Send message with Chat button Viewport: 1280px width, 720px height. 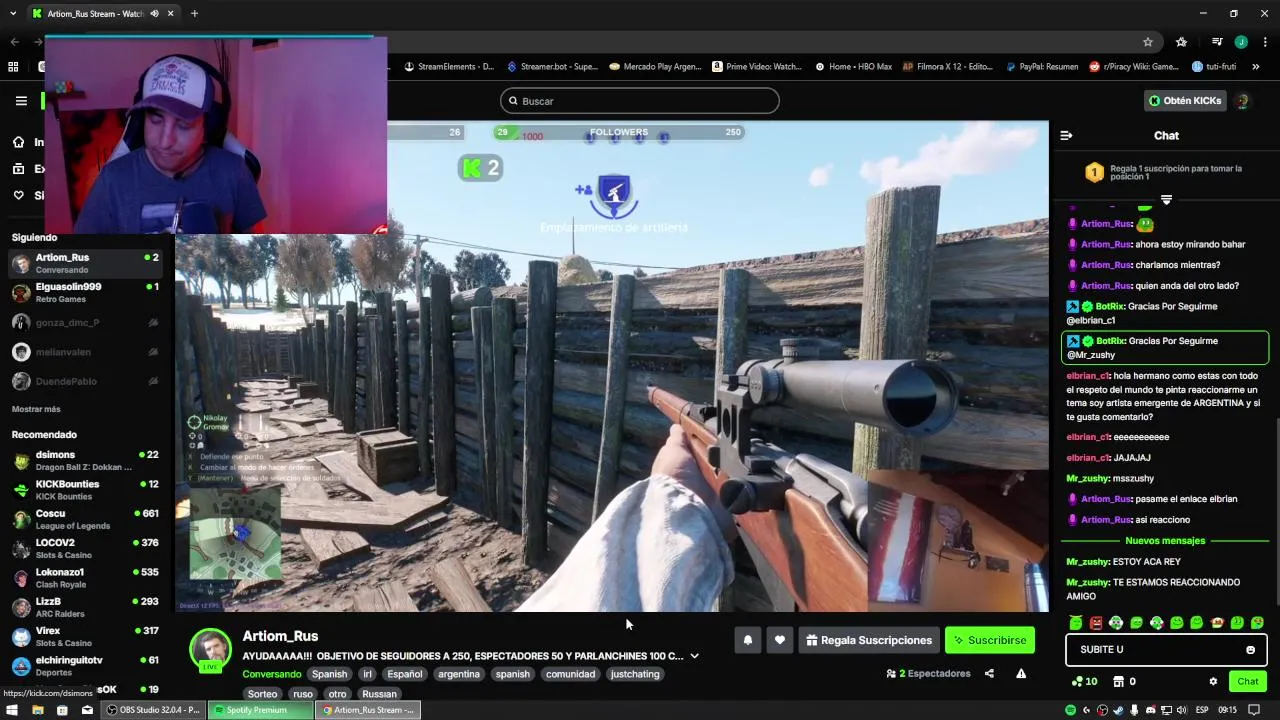(x=1248, y=682)
